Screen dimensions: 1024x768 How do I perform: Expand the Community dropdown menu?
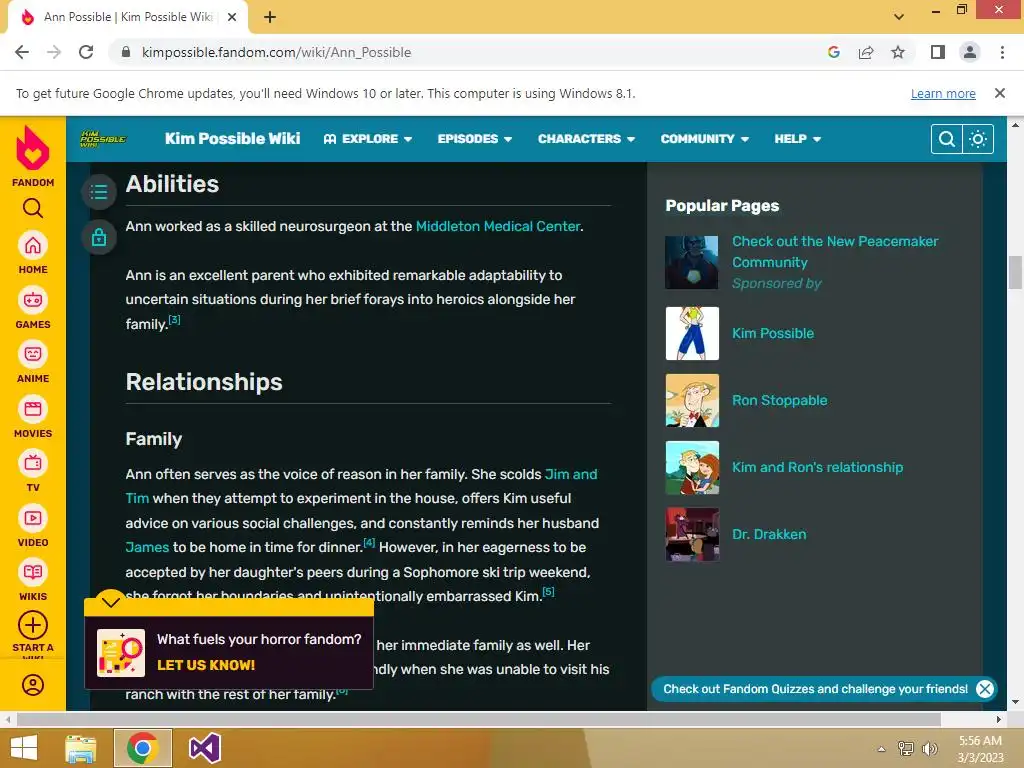tap(705, 139)
